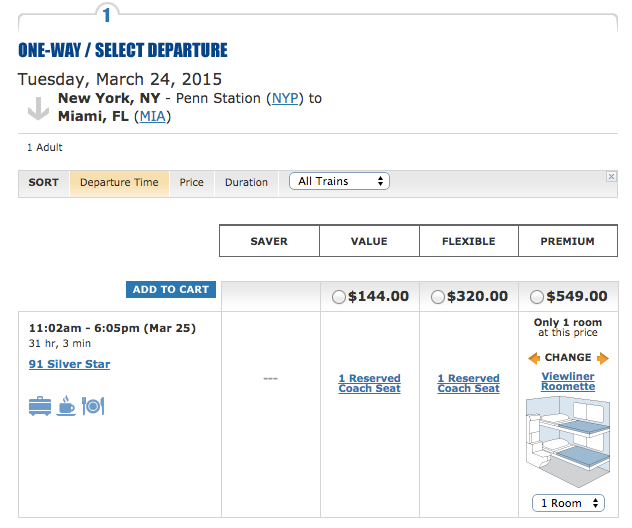Sort results by Departure Time
This screenshot has width=632, height=528.
(x=119, y=183)
